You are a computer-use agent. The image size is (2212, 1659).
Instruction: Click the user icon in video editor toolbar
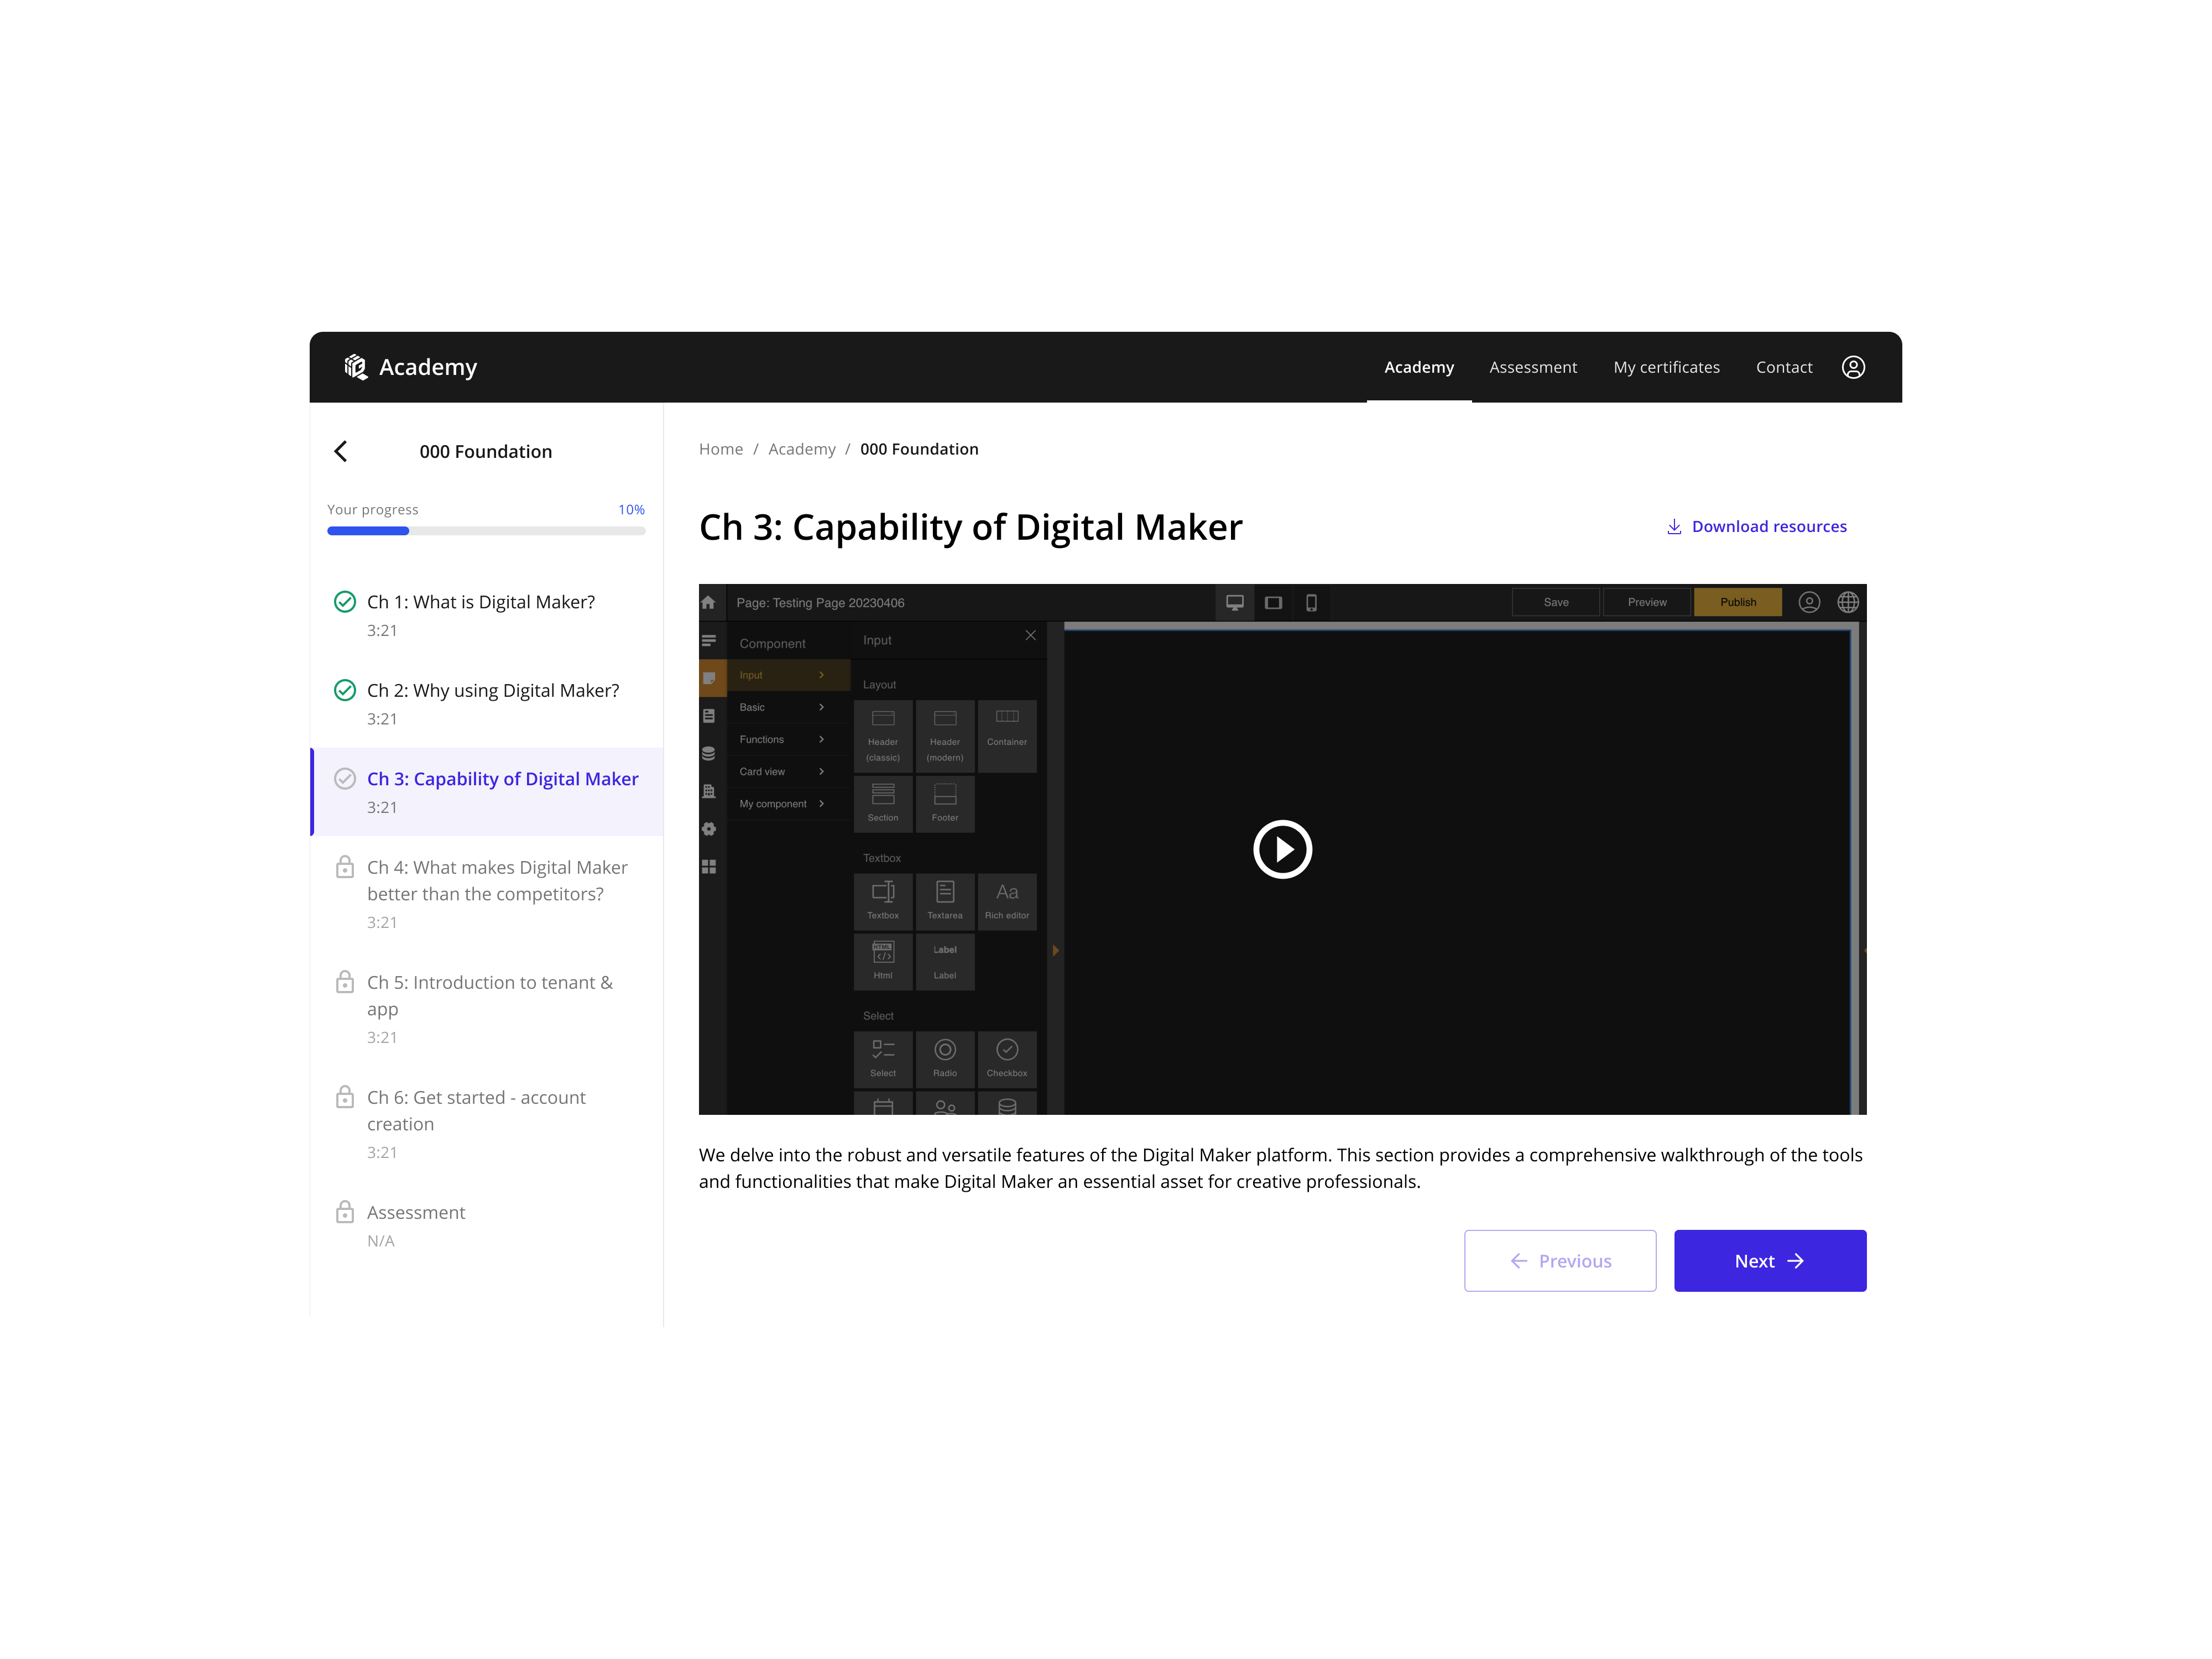[1809, 602]
